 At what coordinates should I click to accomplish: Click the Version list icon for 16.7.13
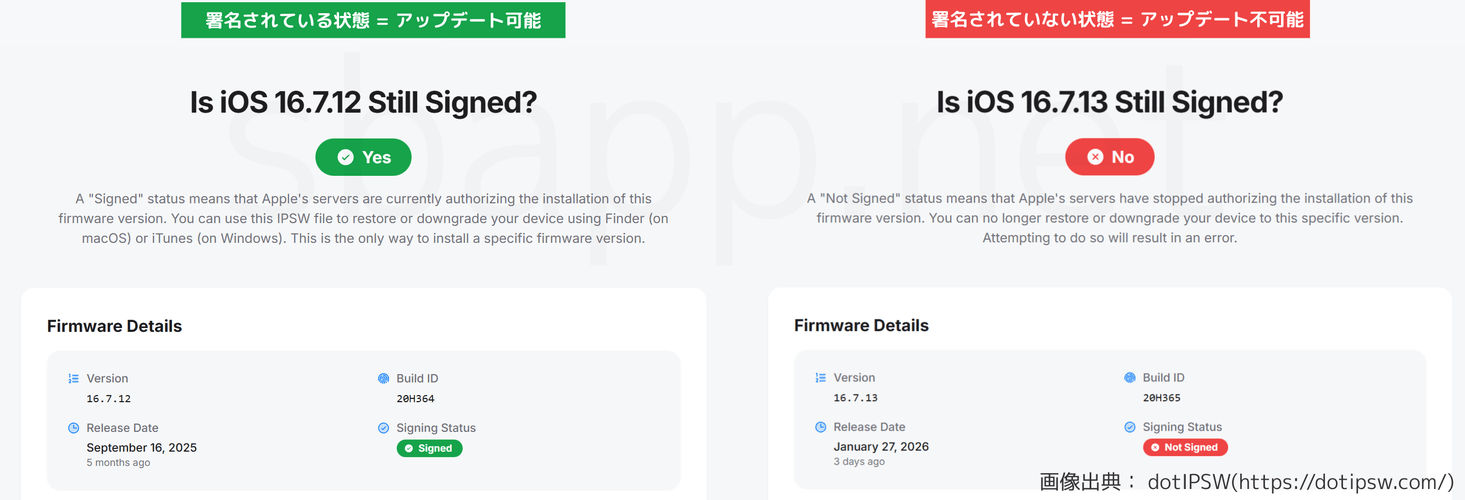(x=820, y=378)
